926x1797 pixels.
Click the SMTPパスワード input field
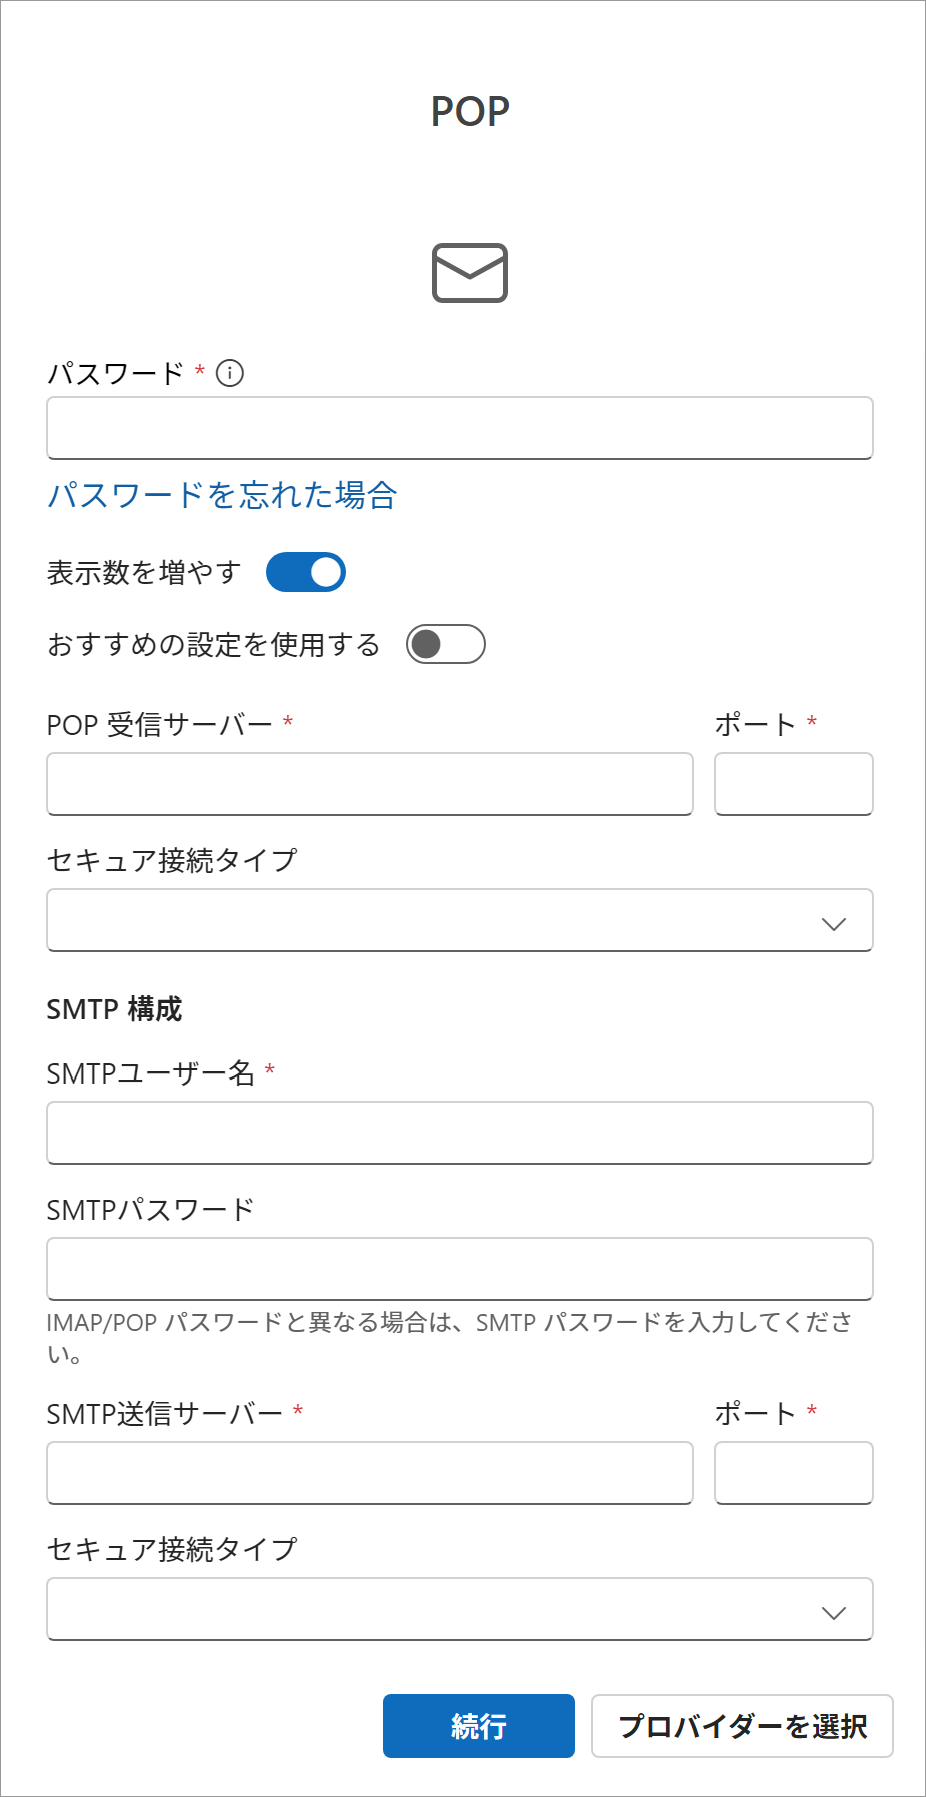tap(460, 1269)
